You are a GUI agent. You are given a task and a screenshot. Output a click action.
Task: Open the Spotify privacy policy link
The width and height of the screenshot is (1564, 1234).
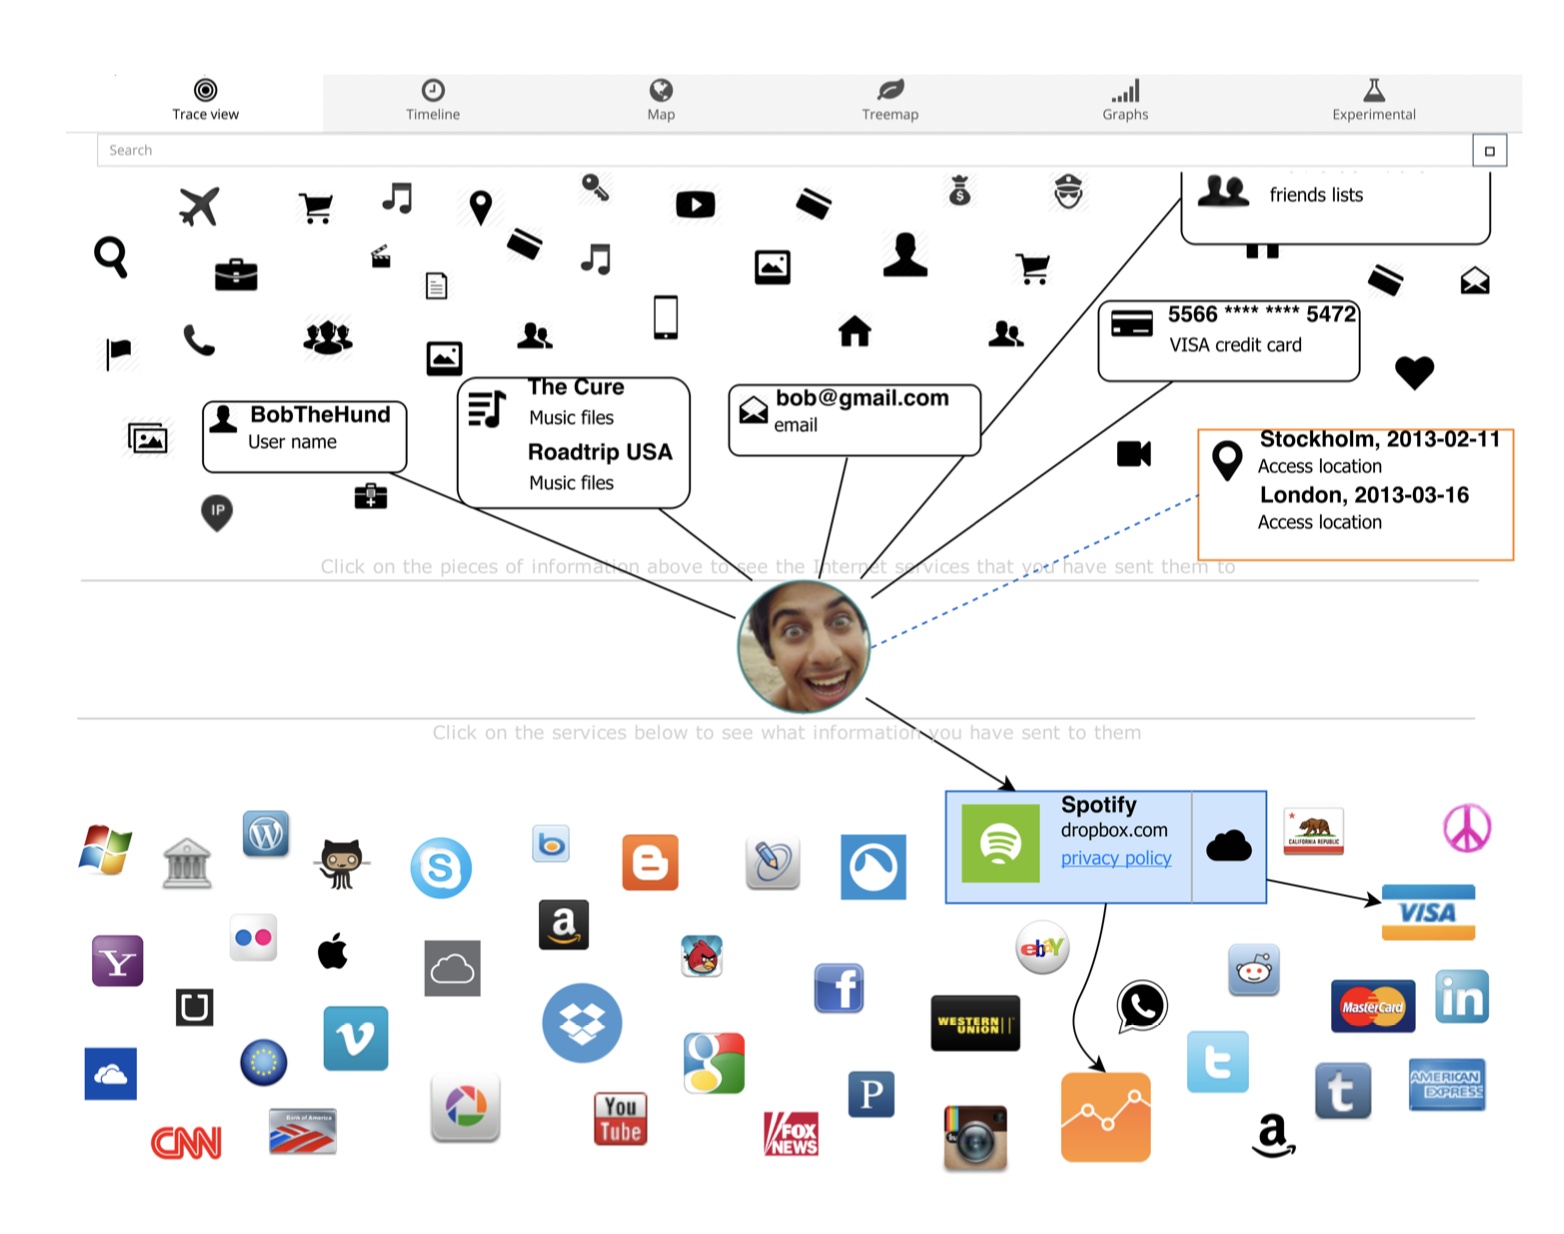pyautogui.click(x=1116, y=858)
